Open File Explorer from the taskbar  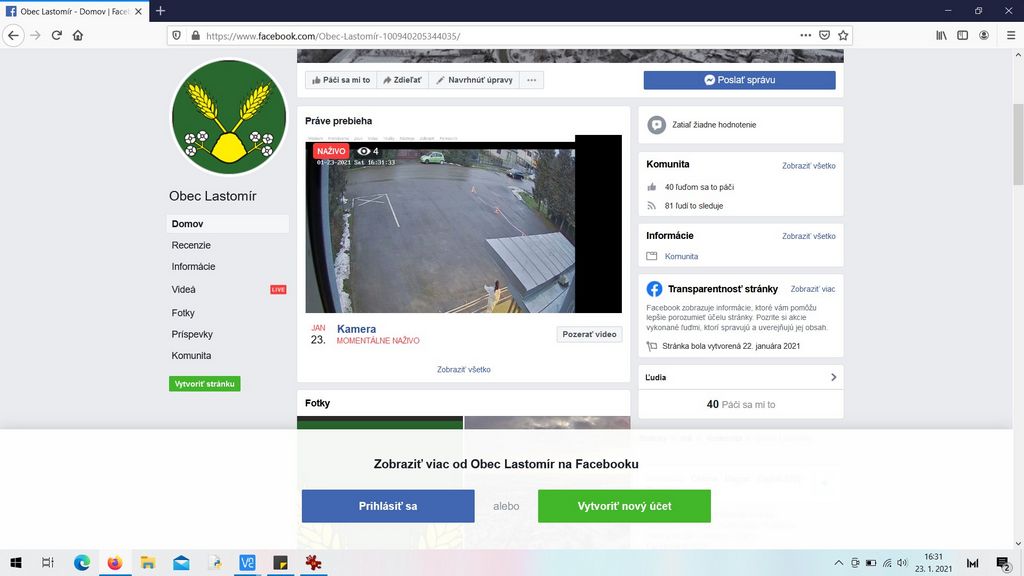pos(148,562)
